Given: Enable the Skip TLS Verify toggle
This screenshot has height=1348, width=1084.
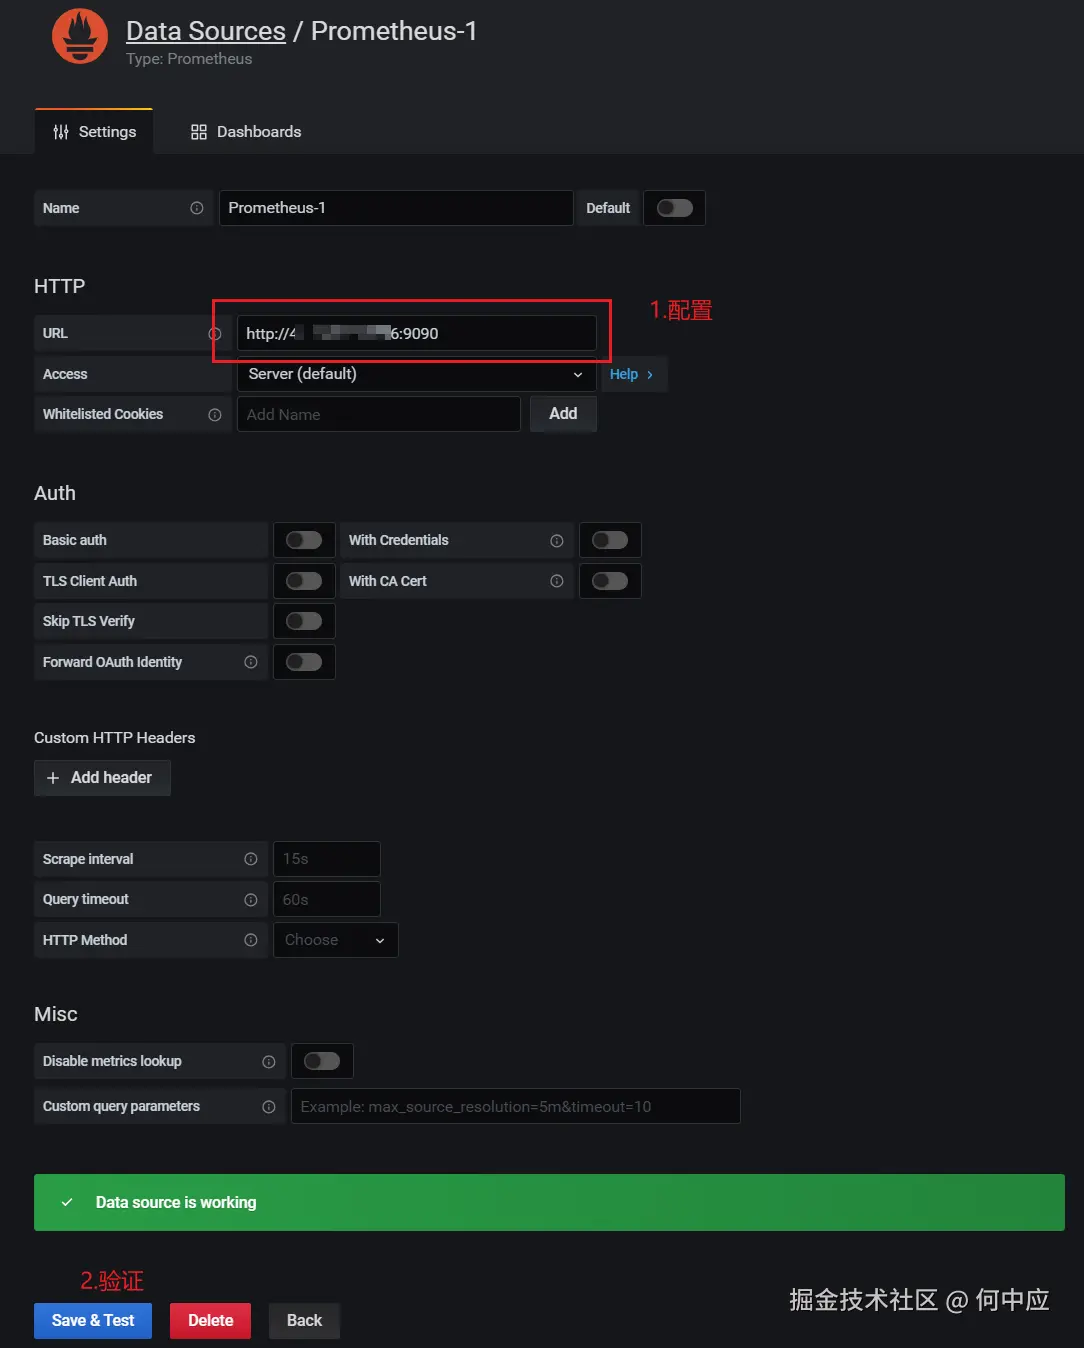Looking at the screenshot, I should coord(304,621).
